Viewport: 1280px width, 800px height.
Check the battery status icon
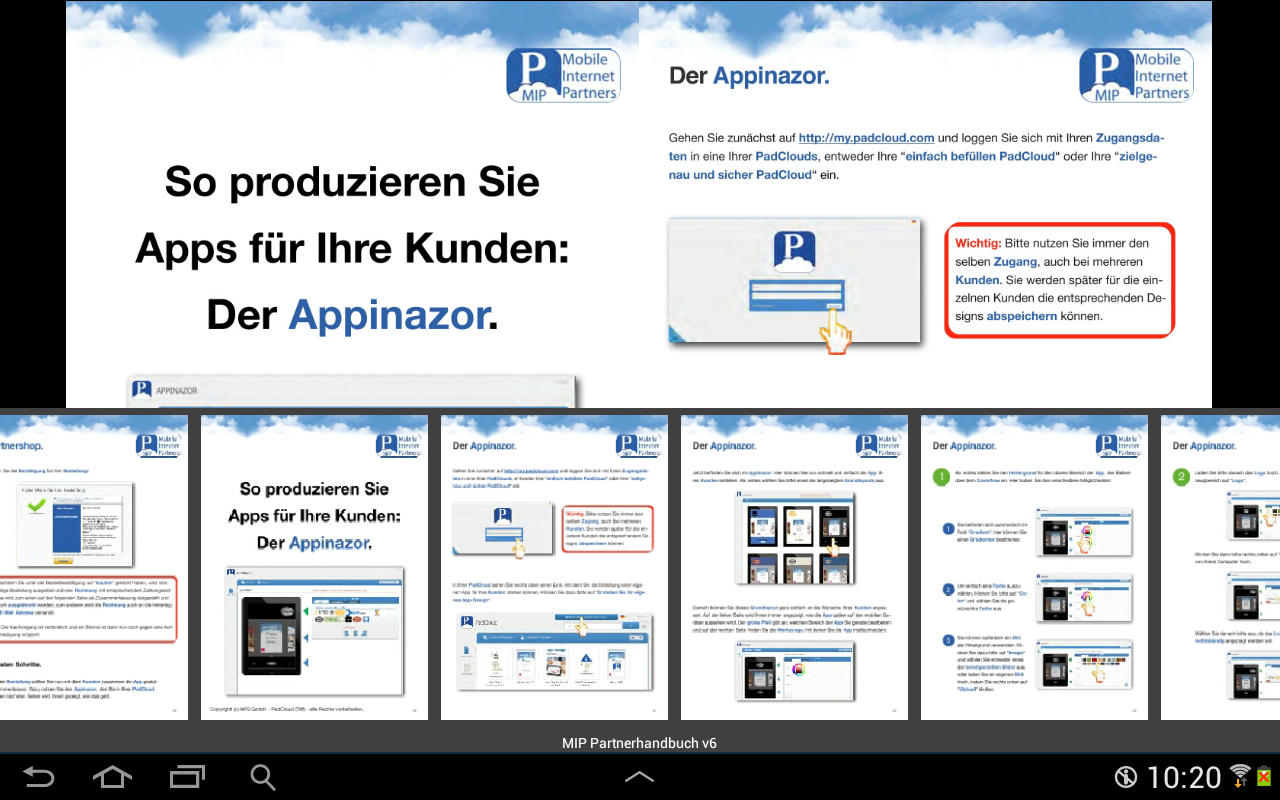(x=1264, y=776)
